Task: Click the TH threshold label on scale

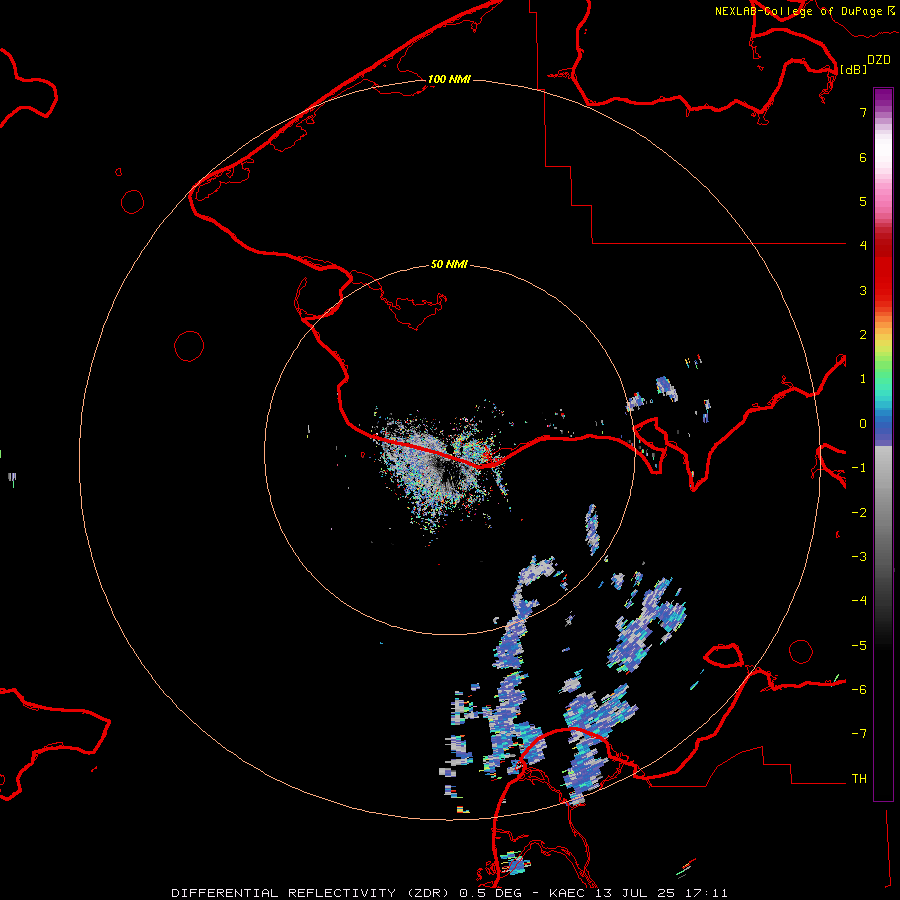Action: pyautogui.click(x=859, y=779)
